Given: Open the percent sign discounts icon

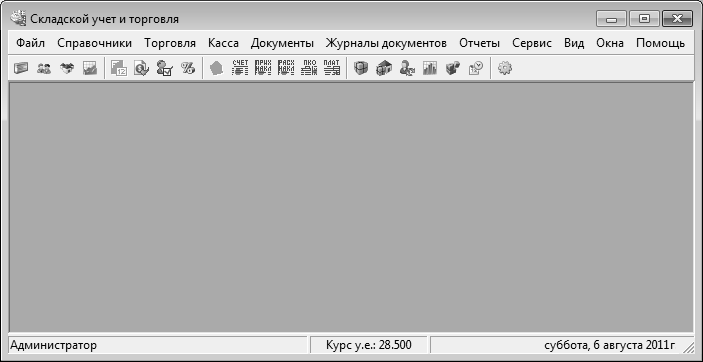Looking at the screenshot, I should coord(187,69).
